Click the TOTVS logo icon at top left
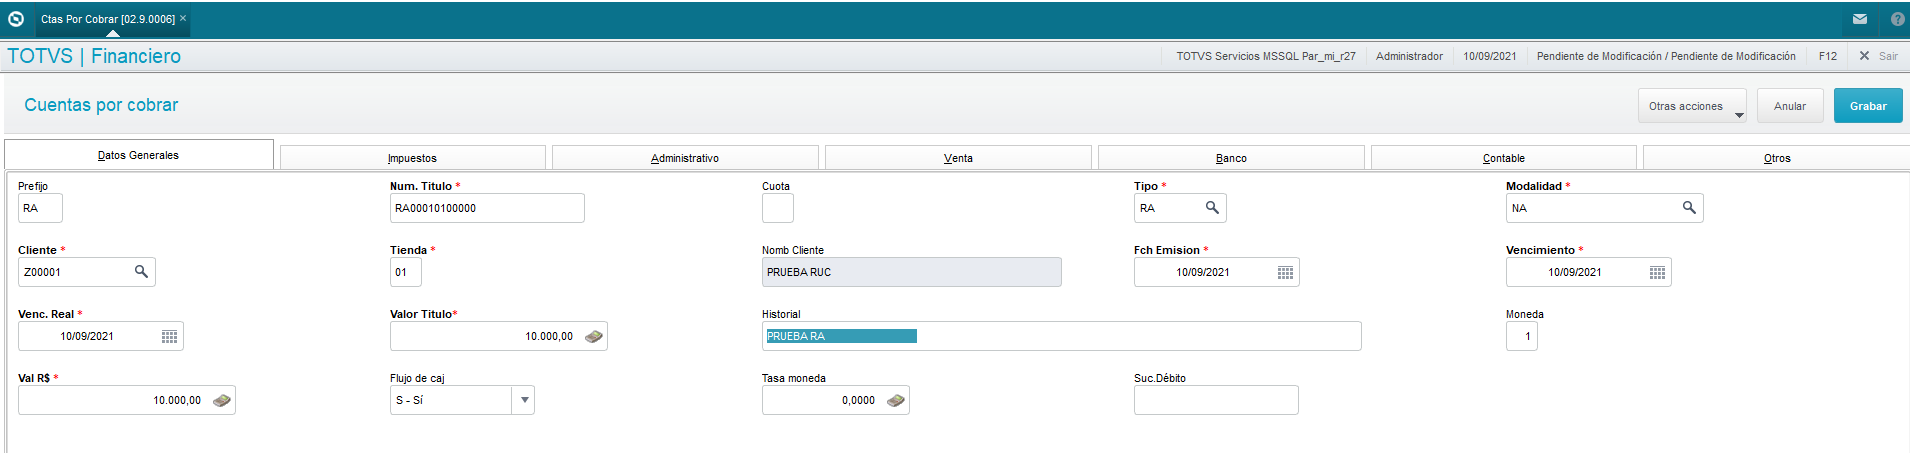 click(x=16, y=19)
